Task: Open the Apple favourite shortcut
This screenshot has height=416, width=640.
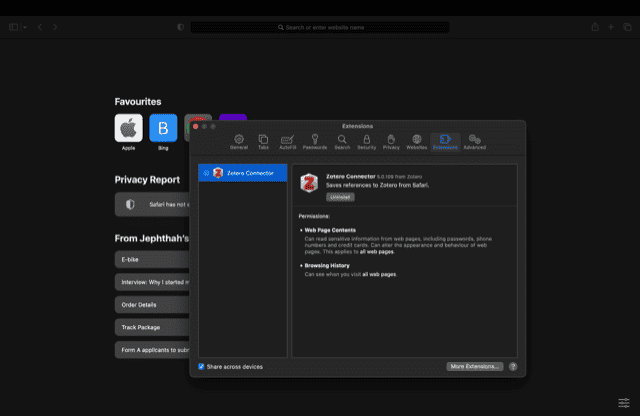Action: click(x=128, y=128)
